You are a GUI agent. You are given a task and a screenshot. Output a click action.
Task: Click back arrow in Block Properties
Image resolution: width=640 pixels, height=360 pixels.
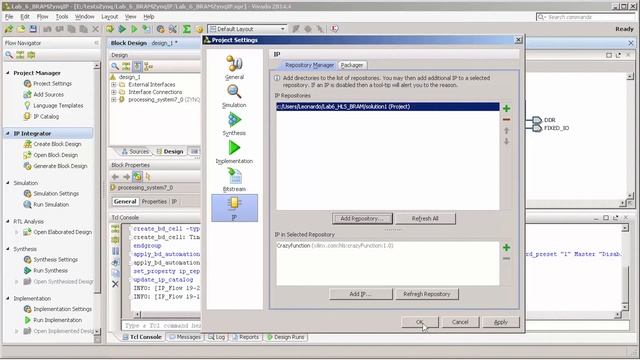coord(115,177)
